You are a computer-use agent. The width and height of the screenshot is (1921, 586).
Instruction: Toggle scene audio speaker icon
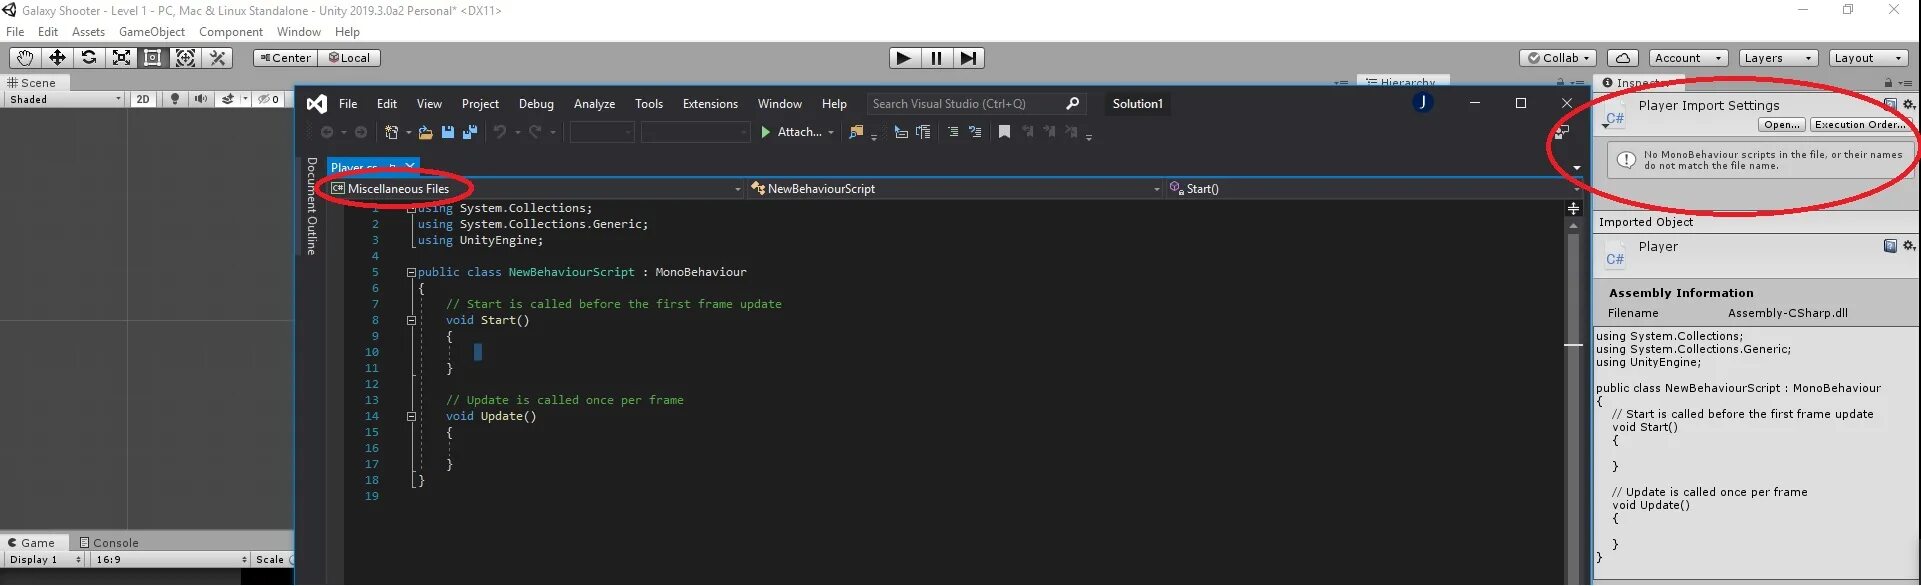[x=201, y=99]
